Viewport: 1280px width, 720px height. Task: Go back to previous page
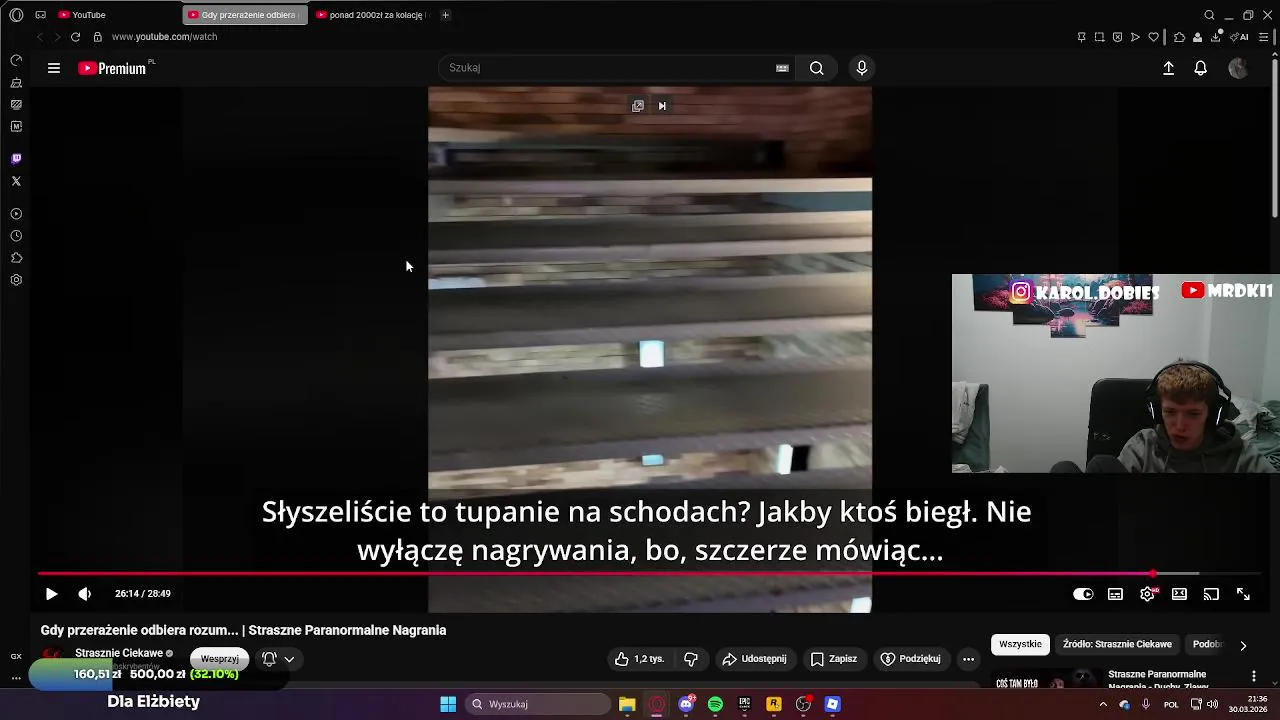click(x=39, y=37)
